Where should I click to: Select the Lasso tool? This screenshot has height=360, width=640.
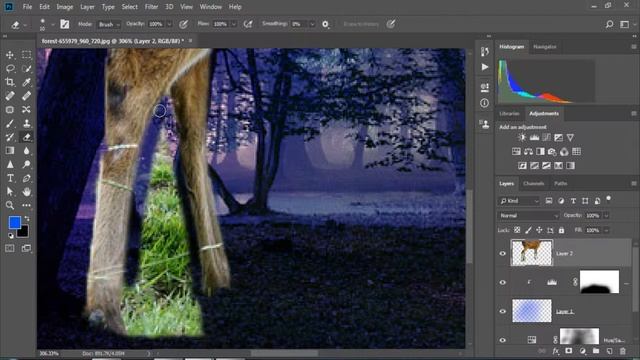pos(10,69)
